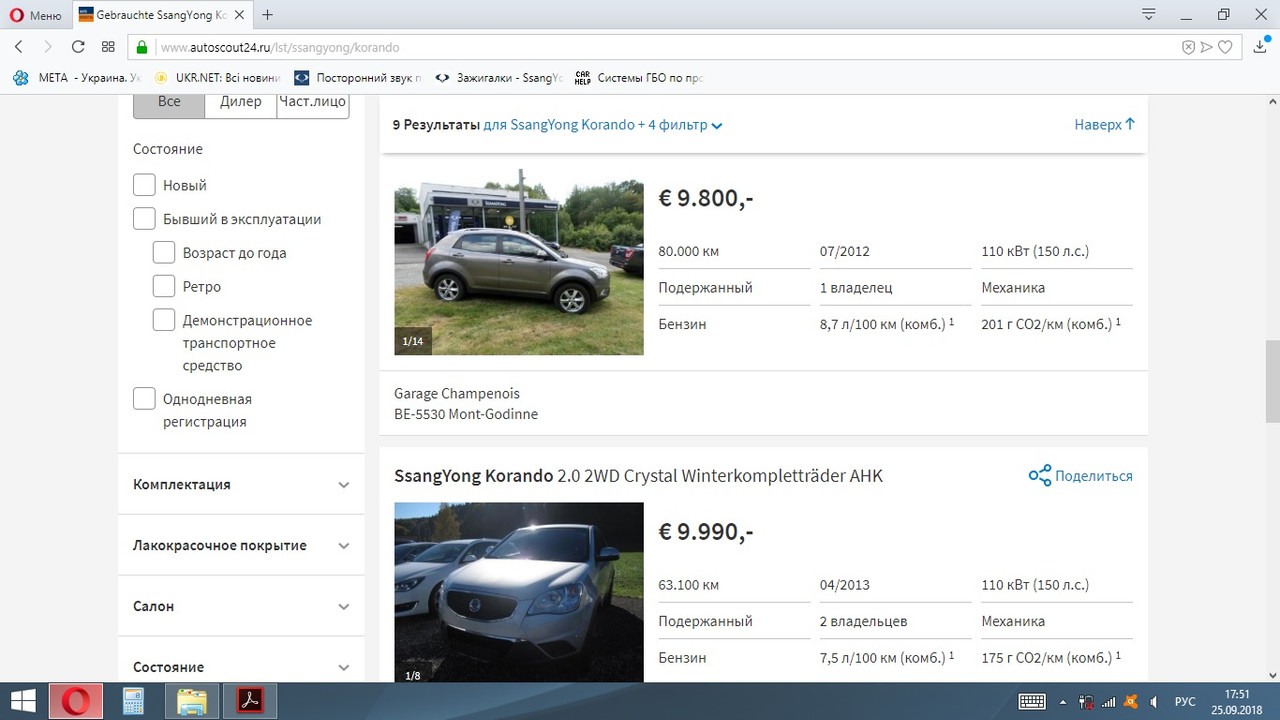
Task: Click the green security padlock icon
Action: (142, 47)
